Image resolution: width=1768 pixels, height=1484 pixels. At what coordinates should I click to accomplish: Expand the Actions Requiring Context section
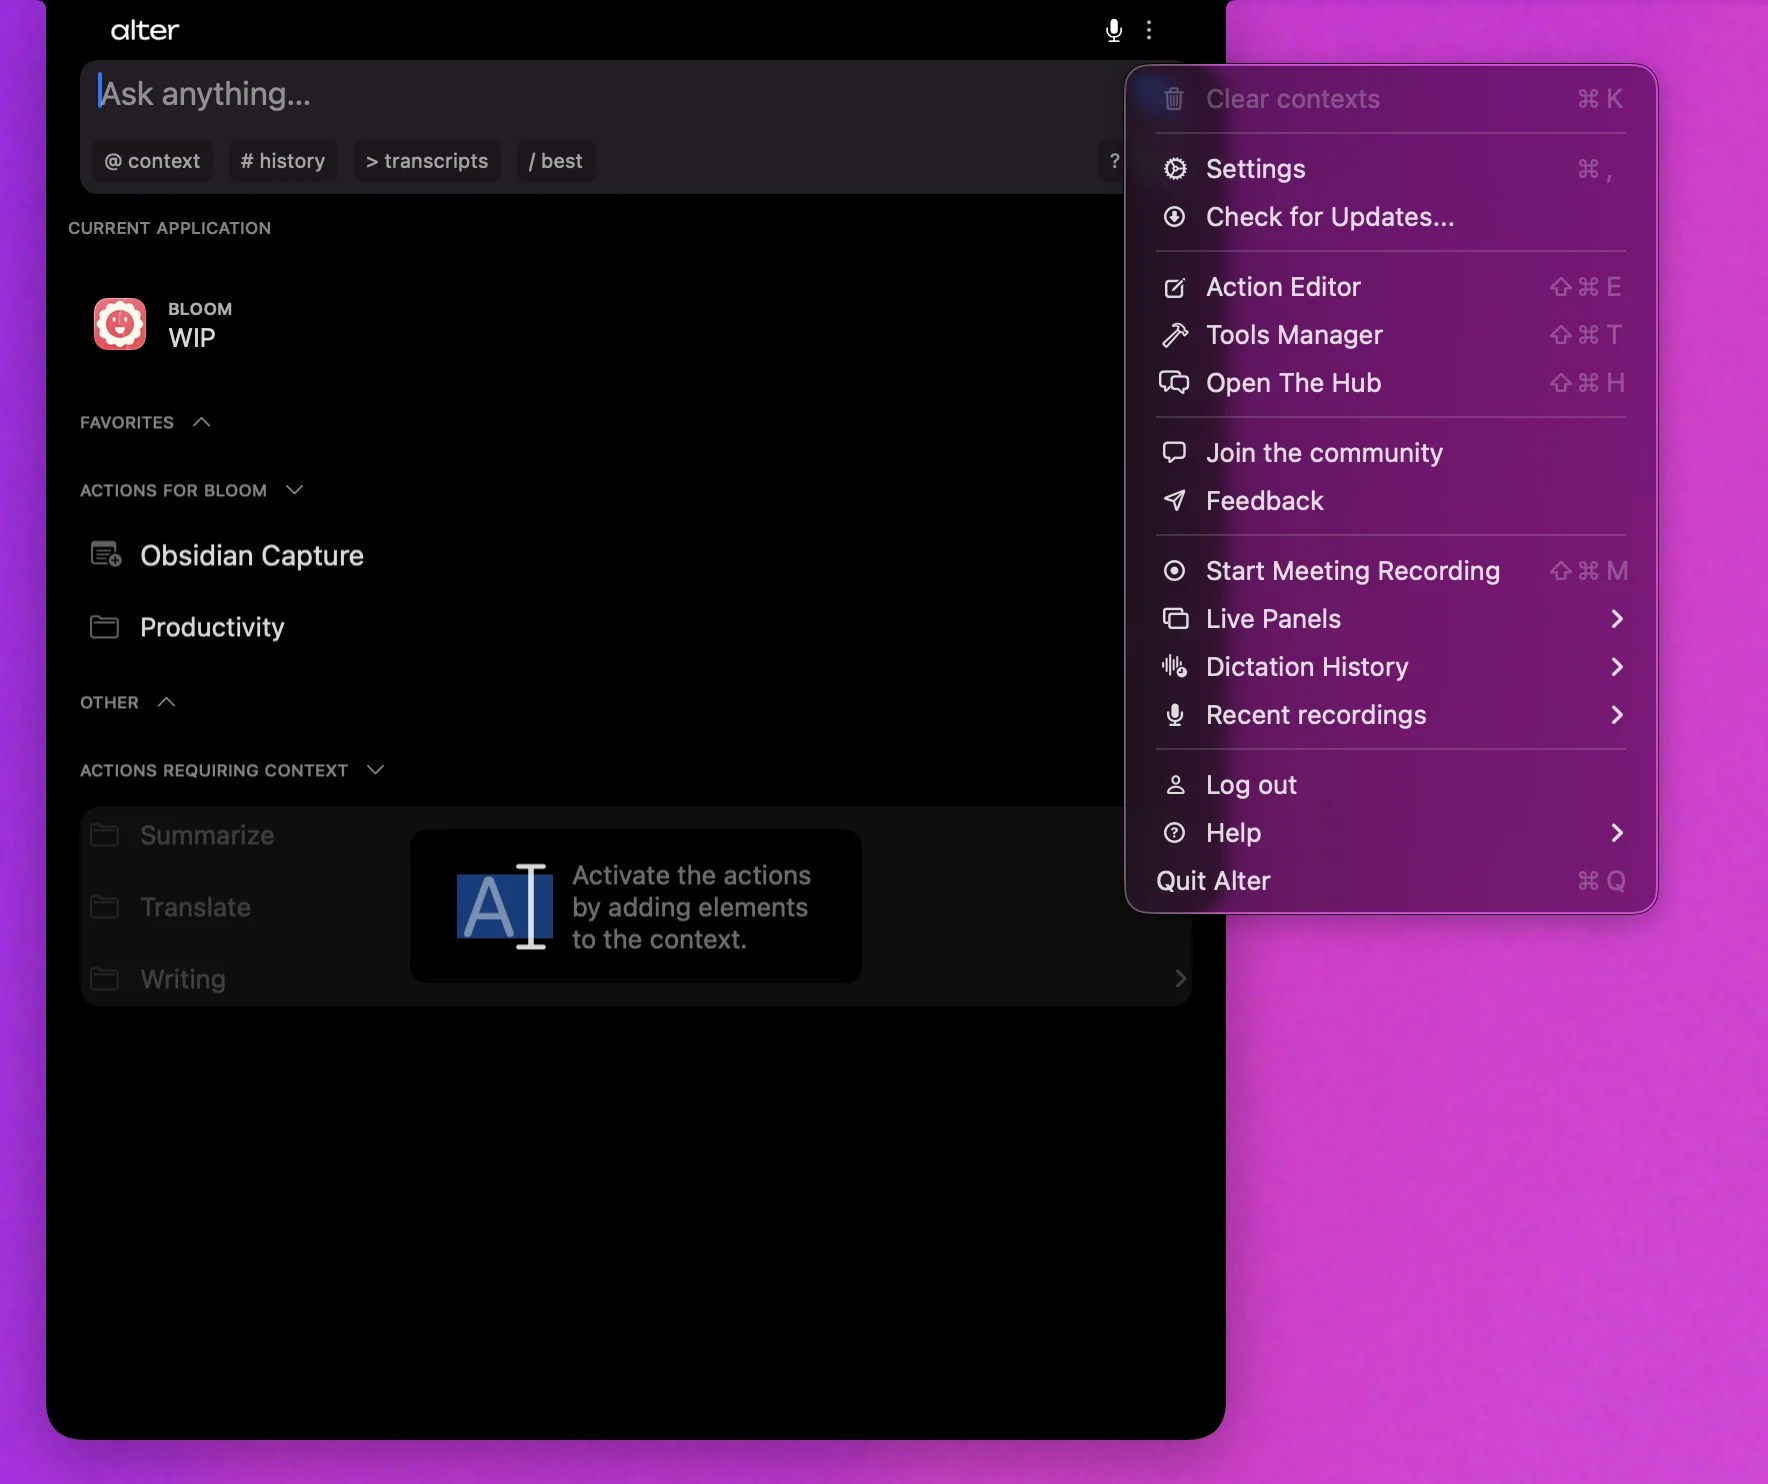point(375,770)
